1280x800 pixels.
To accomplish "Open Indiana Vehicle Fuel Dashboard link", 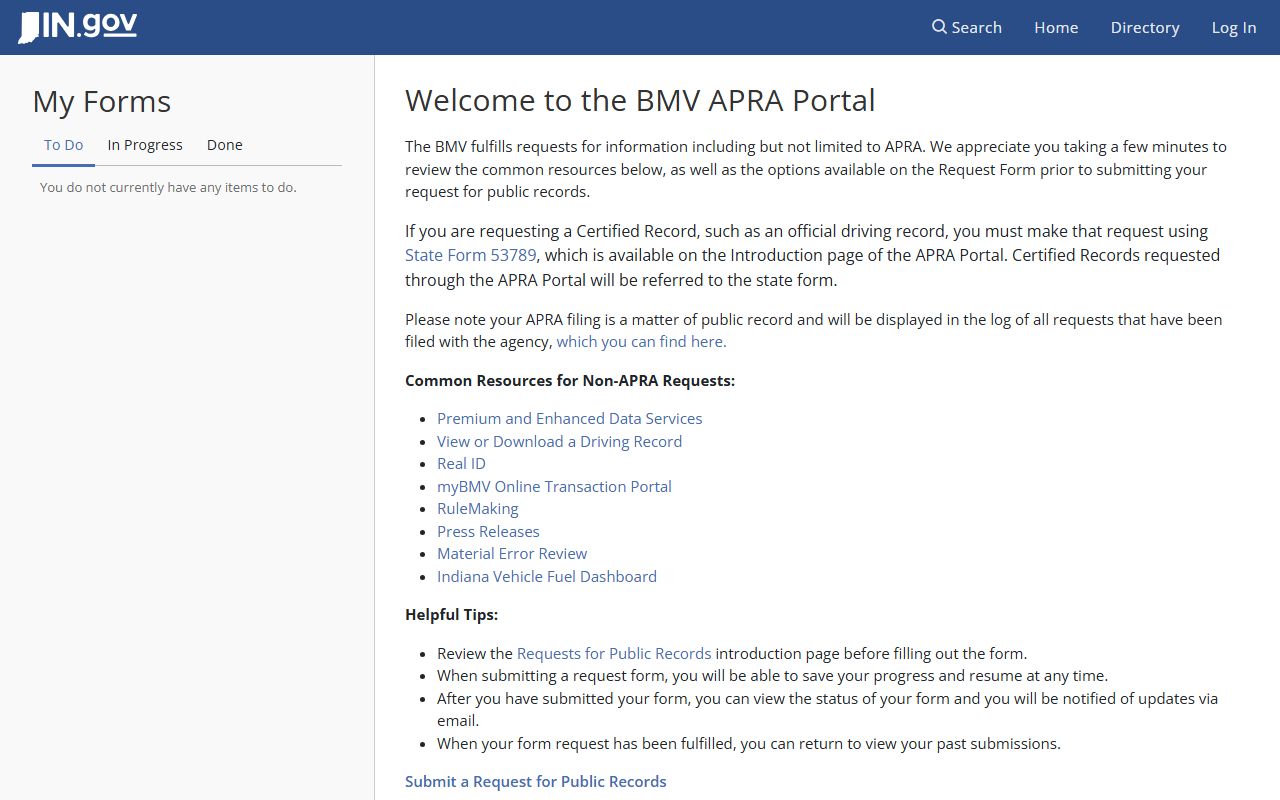I will [547, 576].
